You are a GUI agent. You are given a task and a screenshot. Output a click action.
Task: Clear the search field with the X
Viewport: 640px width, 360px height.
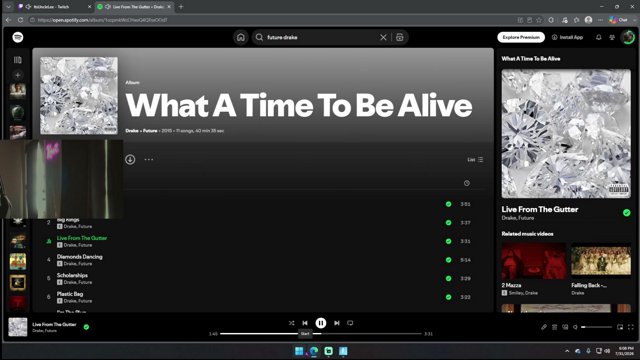coord(383,38)
